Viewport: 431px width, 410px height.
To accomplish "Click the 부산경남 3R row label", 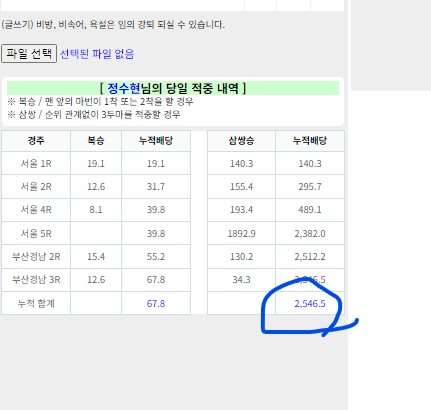I will [x=36, y=280].
